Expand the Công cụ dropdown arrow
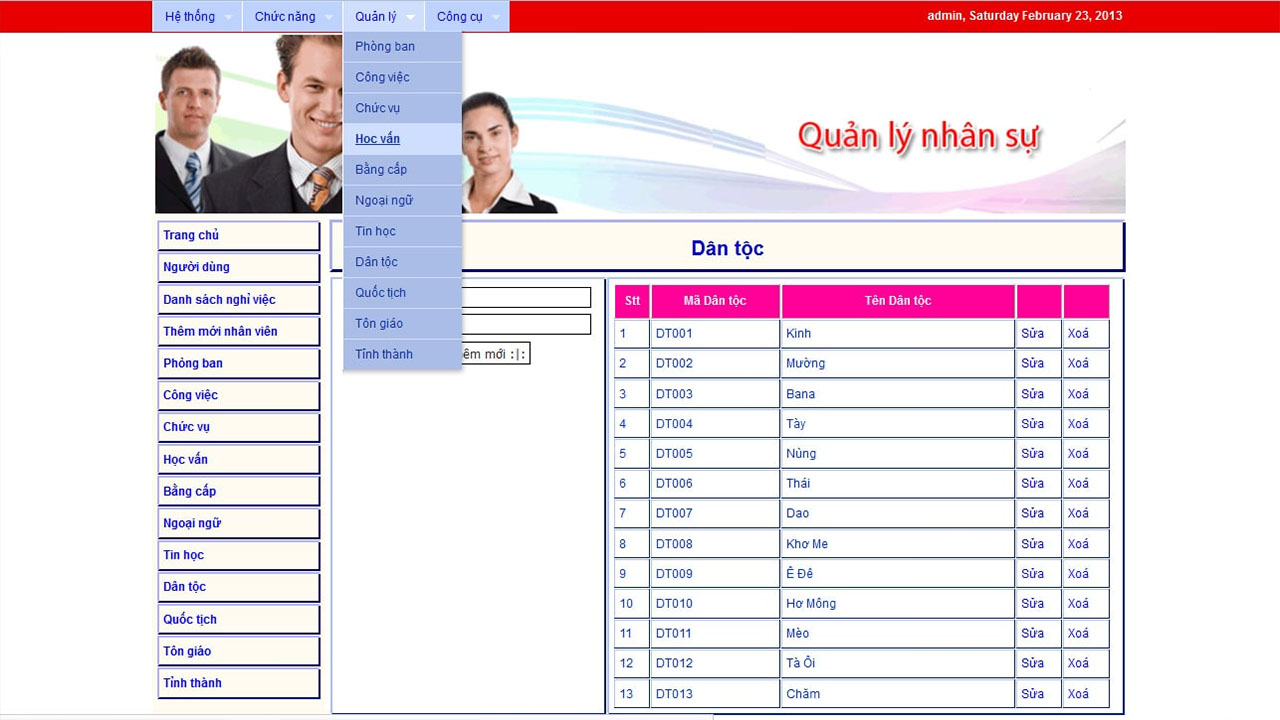 click(x=495, y=17)
